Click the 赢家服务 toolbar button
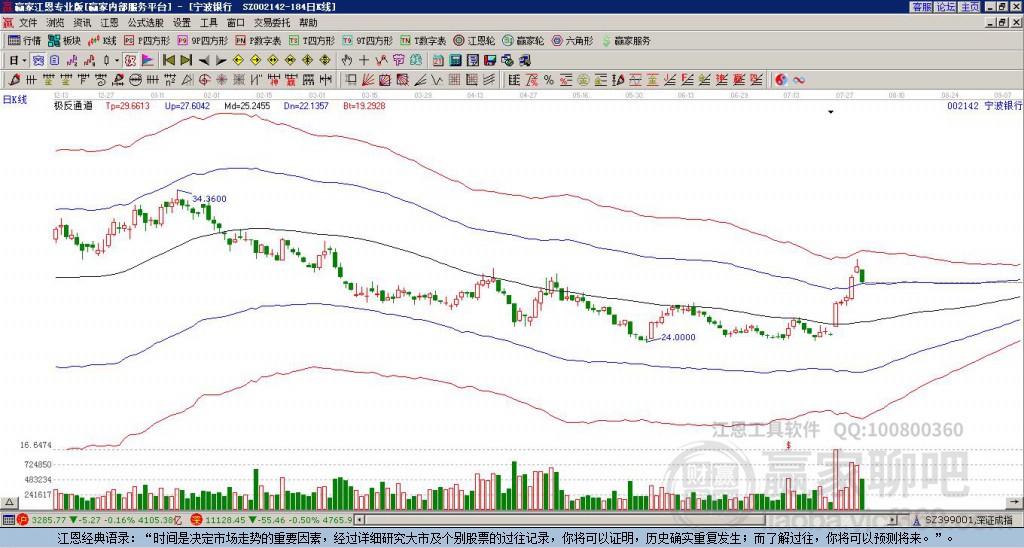1024x548 pixels. 626,40
